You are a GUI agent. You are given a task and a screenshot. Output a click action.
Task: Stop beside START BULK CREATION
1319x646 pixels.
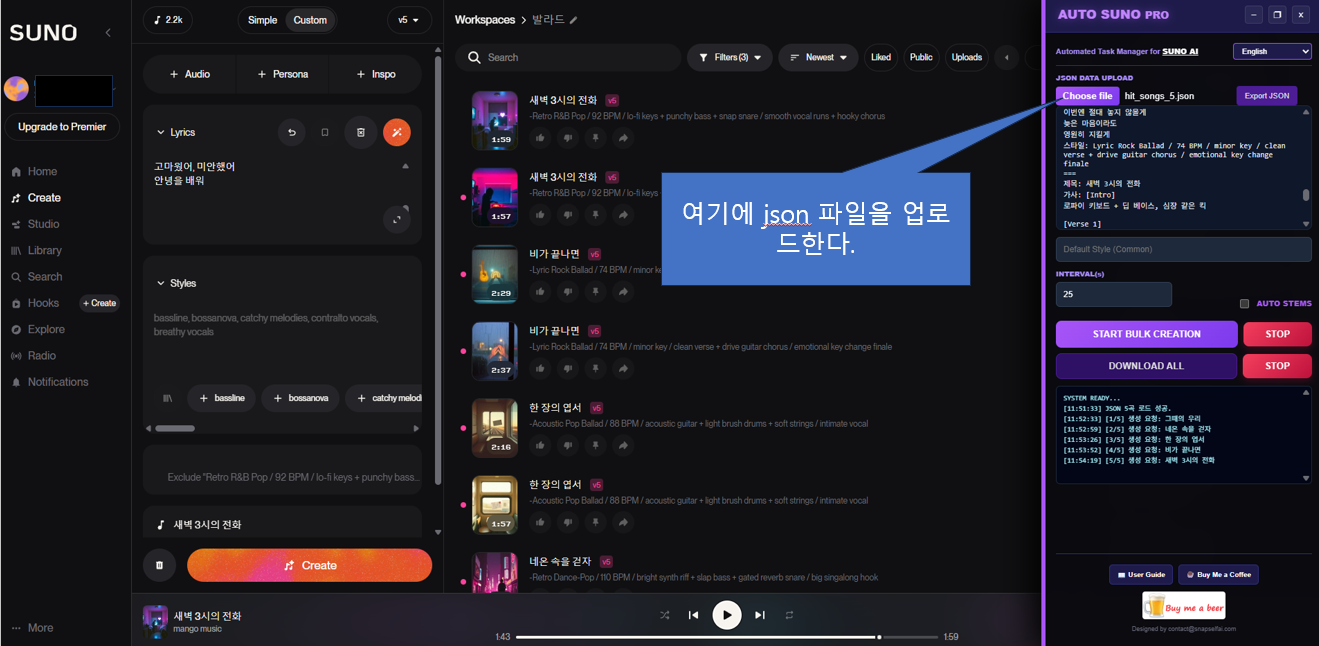[x=1277, y=334]
